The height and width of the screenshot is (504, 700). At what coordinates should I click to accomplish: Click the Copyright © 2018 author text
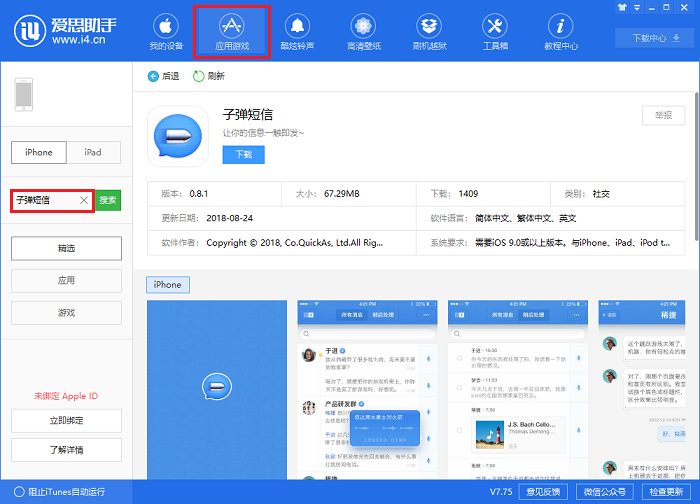click(295, 243)
